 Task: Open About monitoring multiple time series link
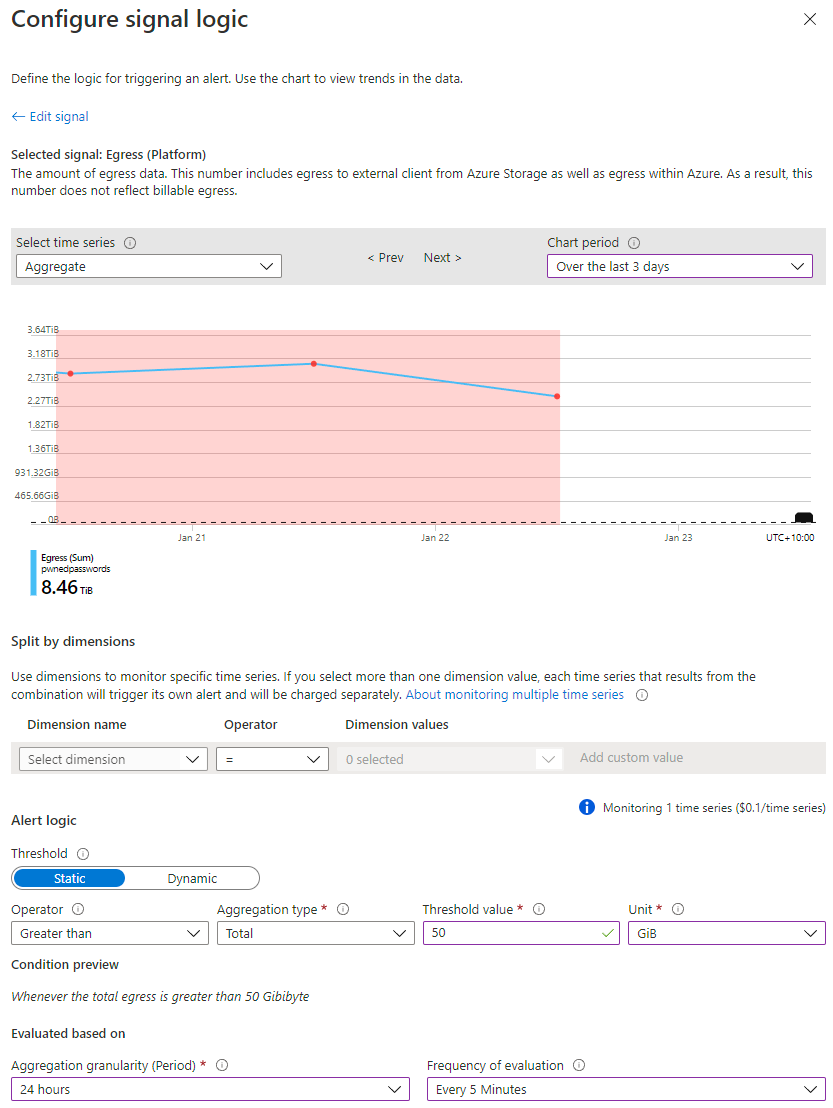pyautogui.click(x=514, y=695)
